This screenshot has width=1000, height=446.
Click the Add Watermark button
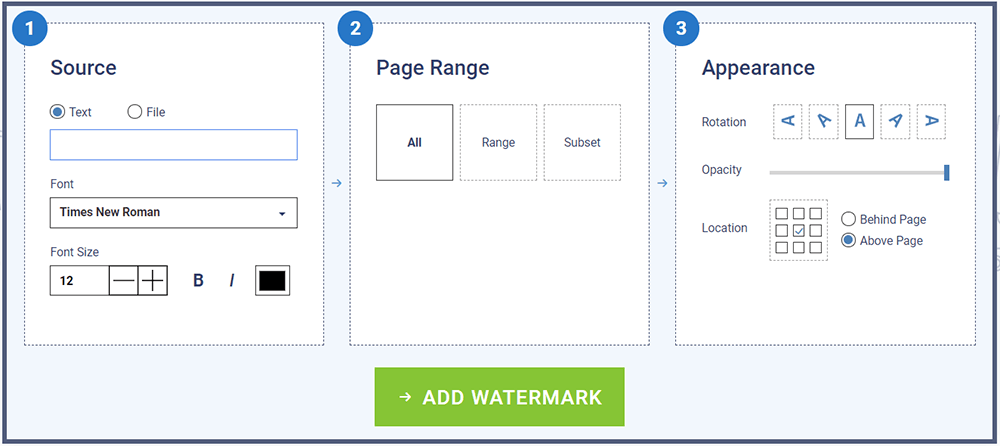499,397
